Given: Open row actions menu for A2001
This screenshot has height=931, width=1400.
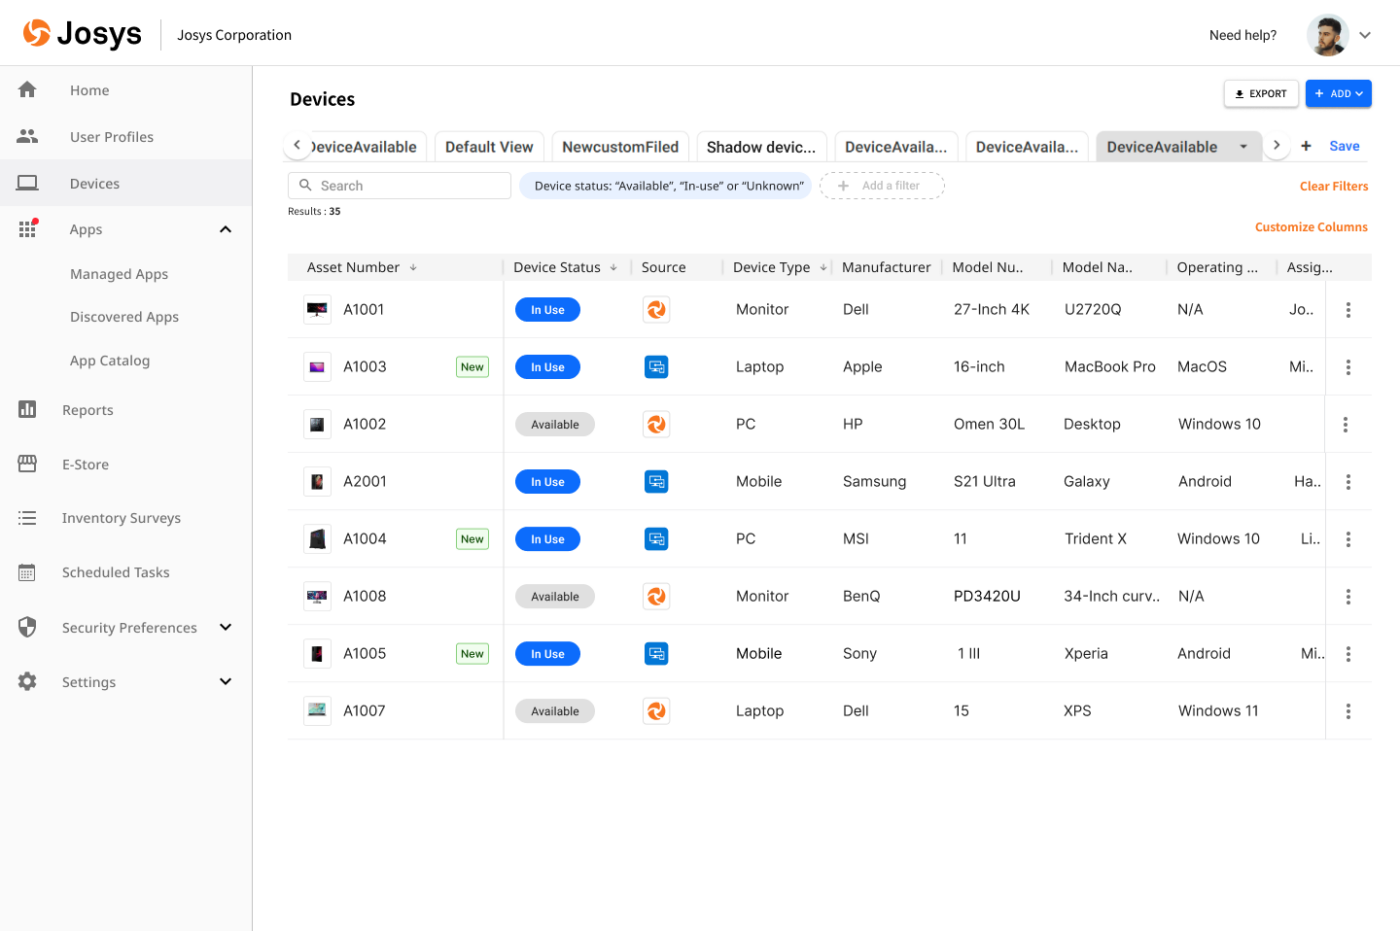Looking at the screenshot, I should (x=1348, y=482).
